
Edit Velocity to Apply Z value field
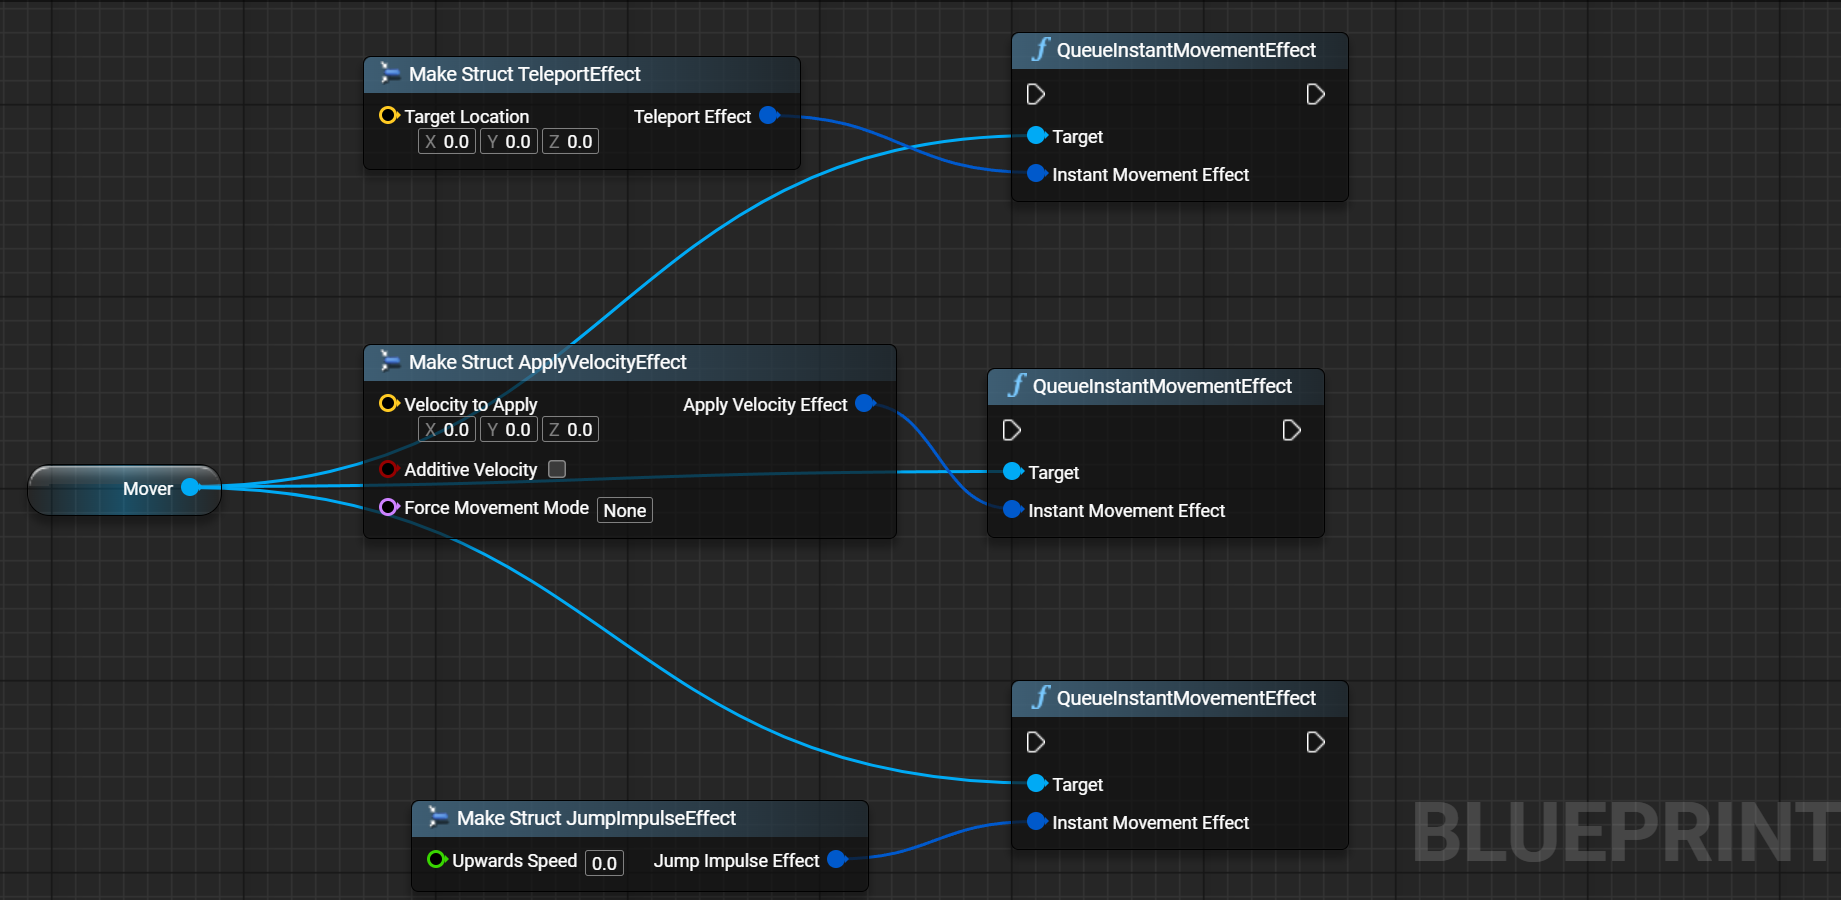pyautogui.click(x=571, y=429)
